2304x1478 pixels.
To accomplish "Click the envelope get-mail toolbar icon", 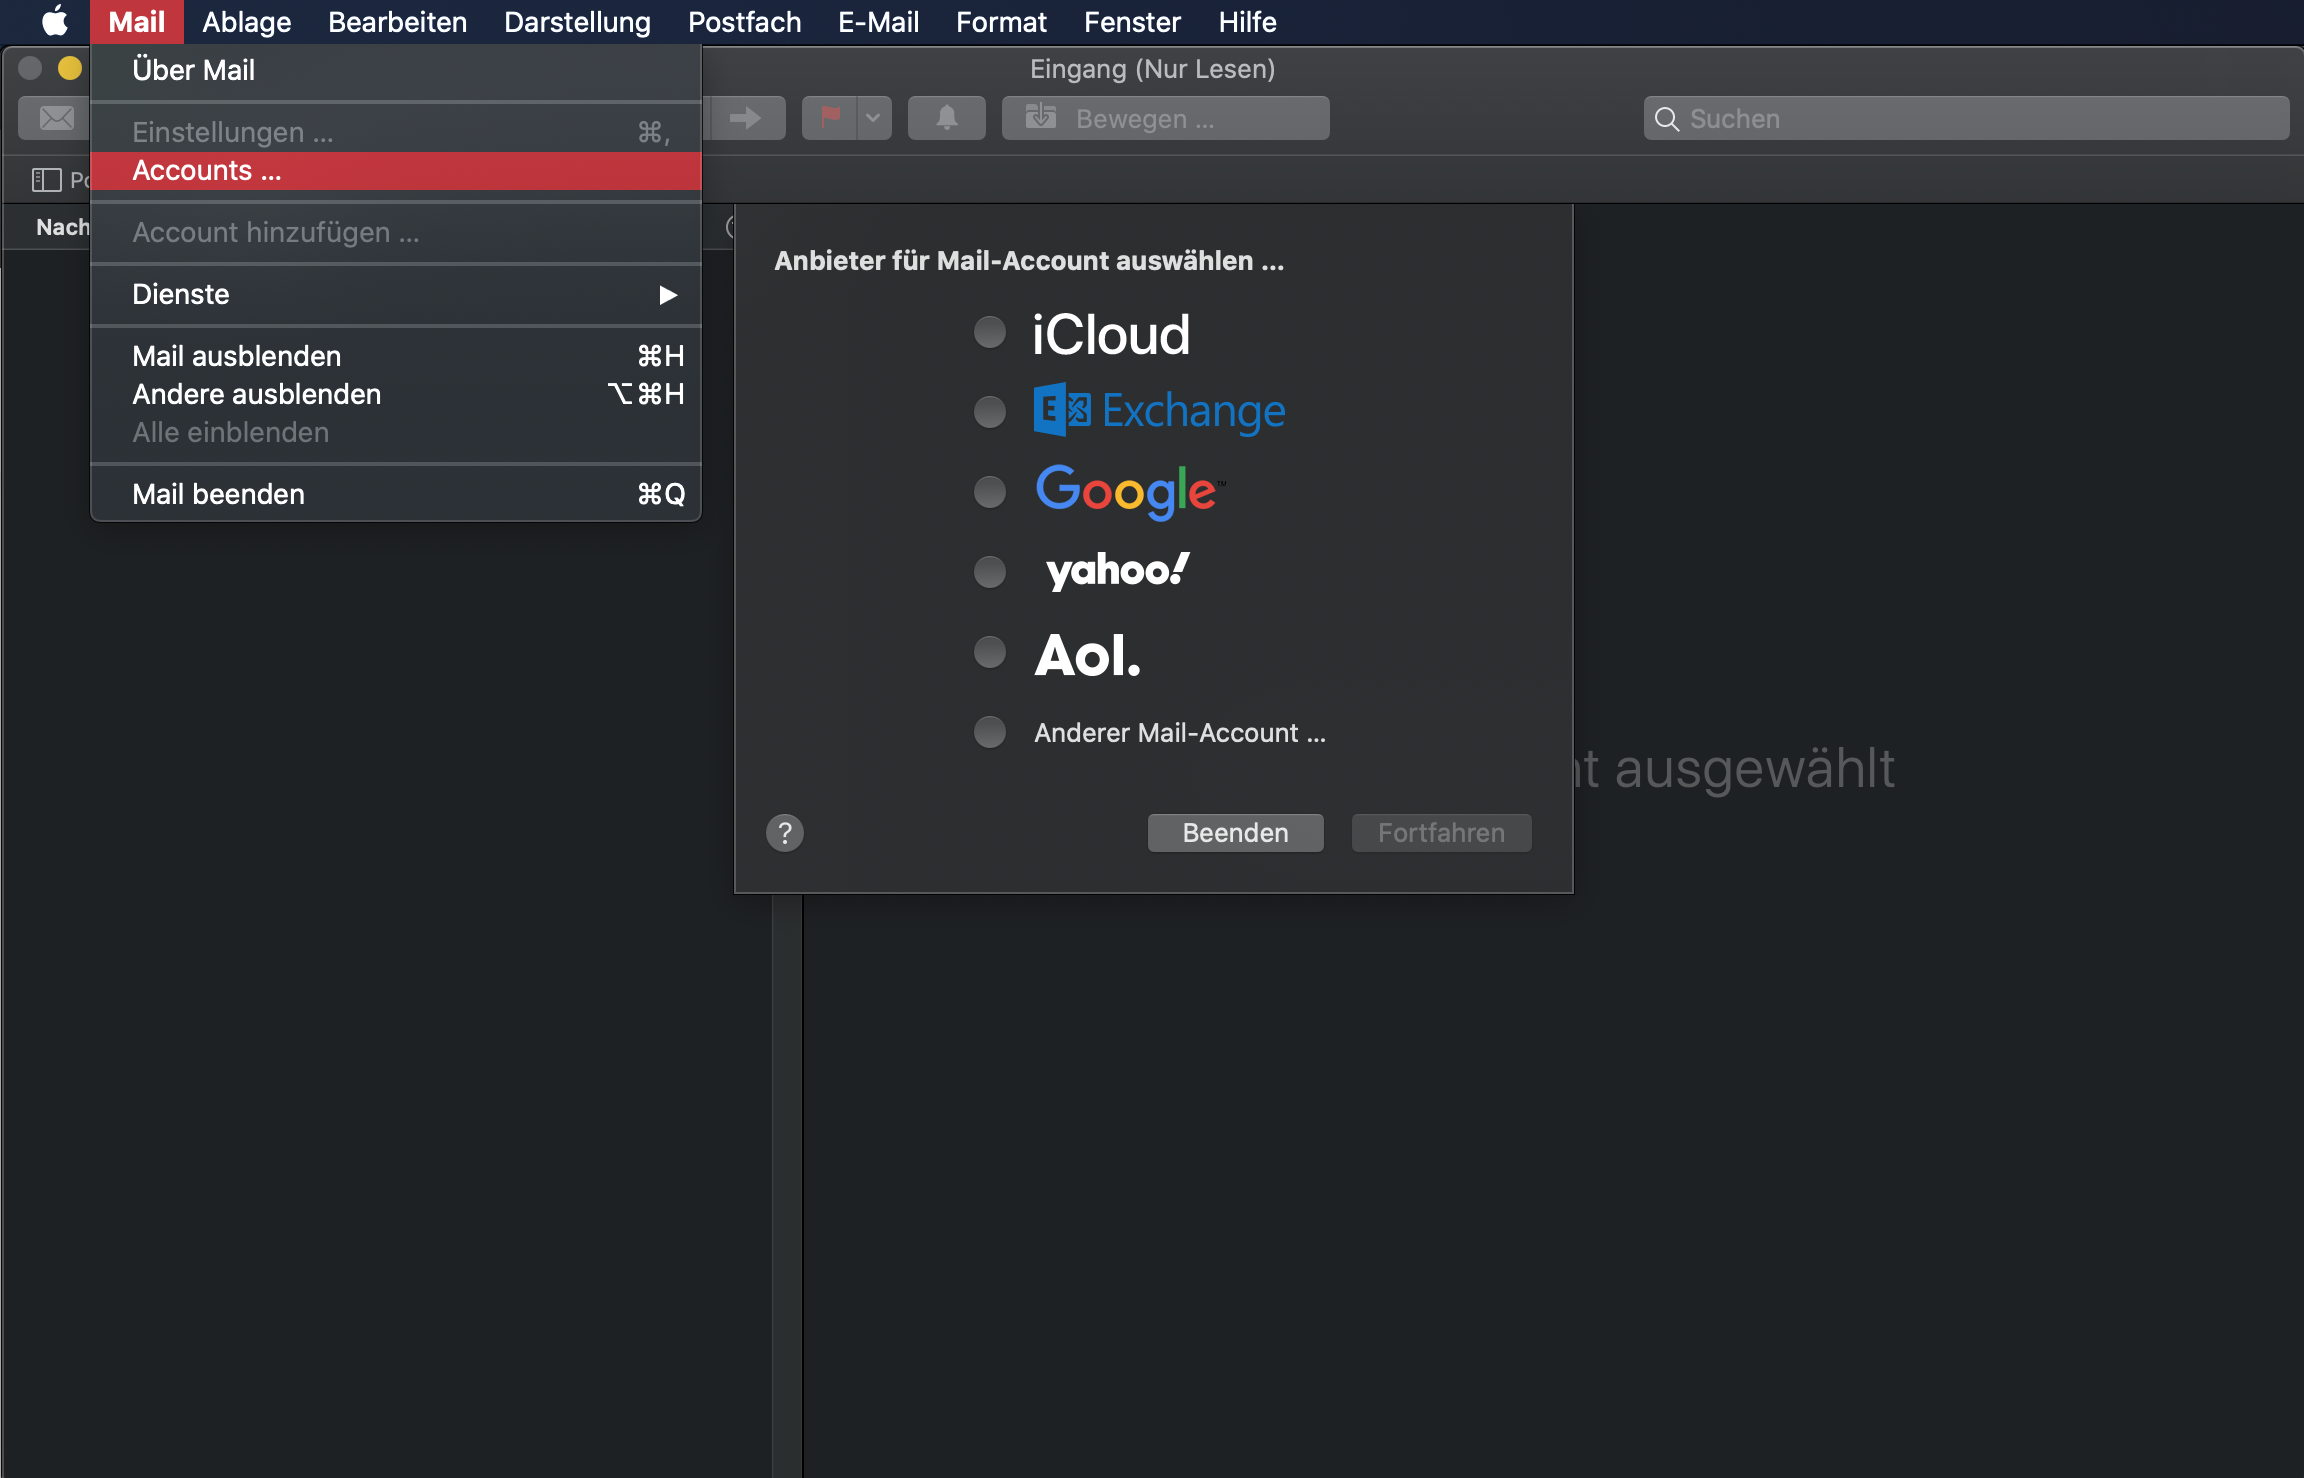I will pyautogui.click(x=56, y=118).
